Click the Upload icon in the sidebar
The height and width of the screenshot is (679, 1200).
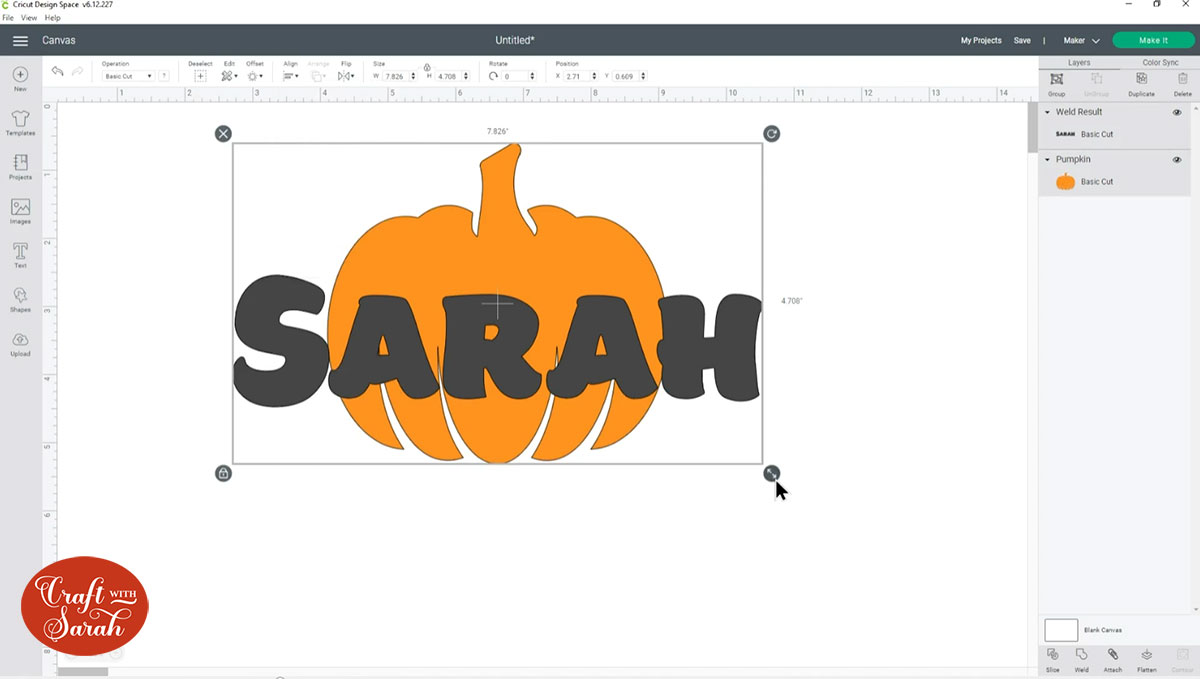click(x=20, y=346)
